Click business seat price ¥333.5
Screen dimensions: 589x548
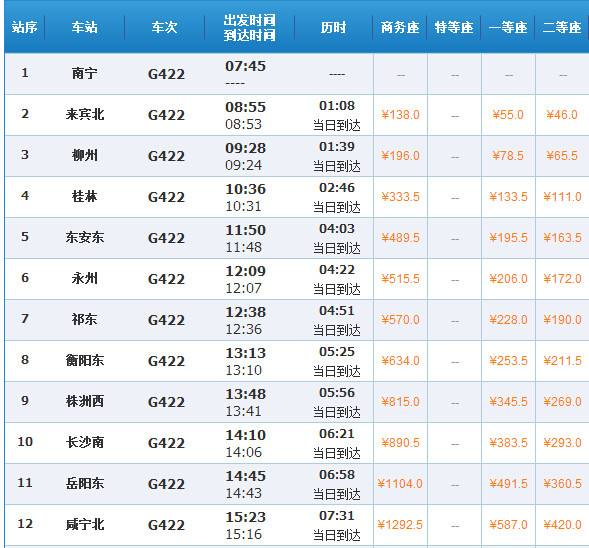(x=400, y=196)
